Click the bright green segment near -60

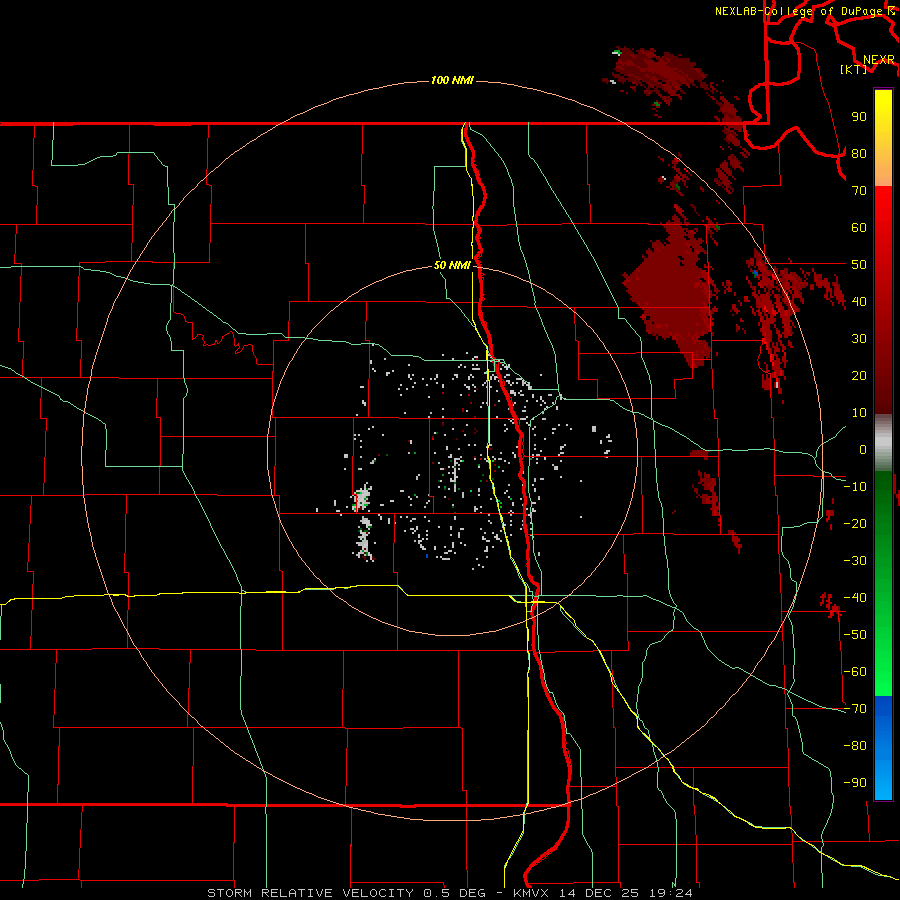(x=883, y=674)
